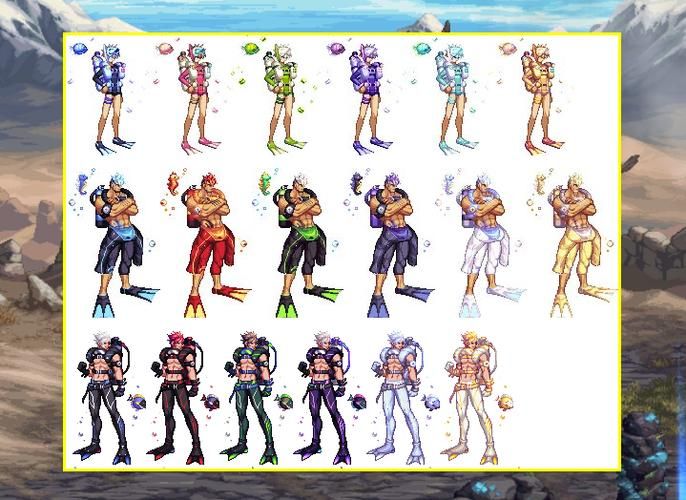
Task: Click the blue pufferfish in top-left corner
Action: pyautogui.click(x=79, y=48)
